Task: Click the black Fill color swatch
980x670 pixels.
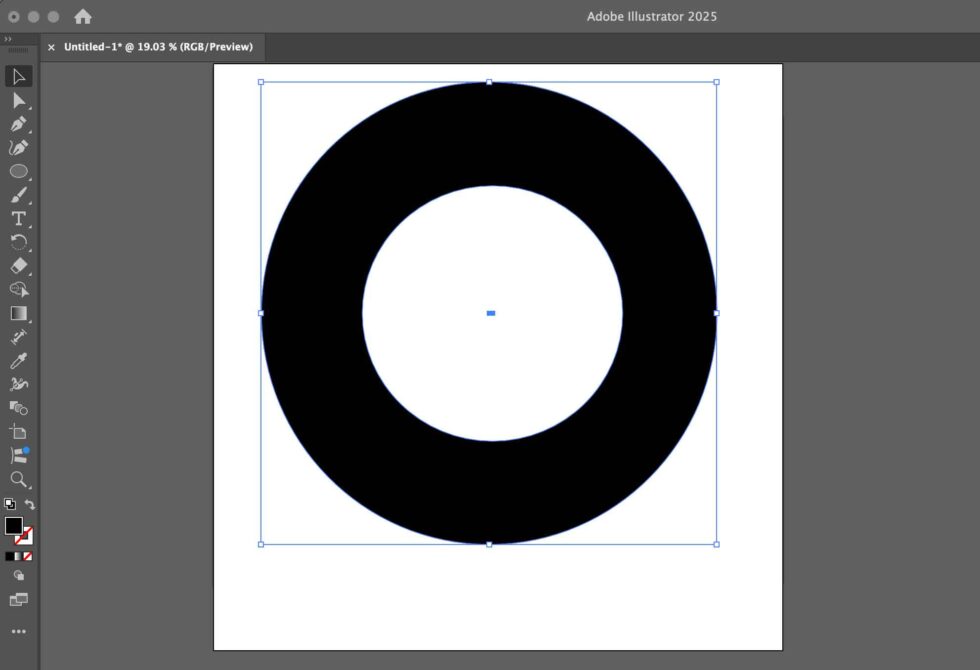Action: click(14, 525)
